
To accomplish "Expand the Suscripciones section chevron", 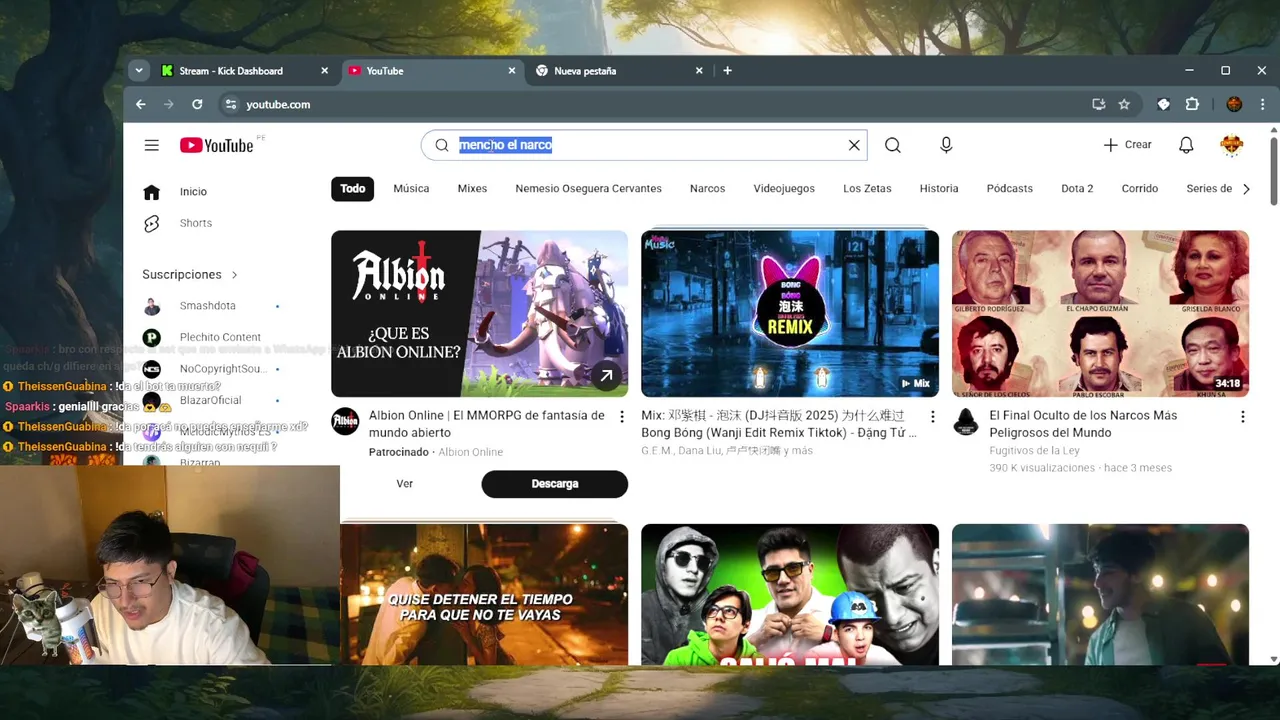I will 235,275.
